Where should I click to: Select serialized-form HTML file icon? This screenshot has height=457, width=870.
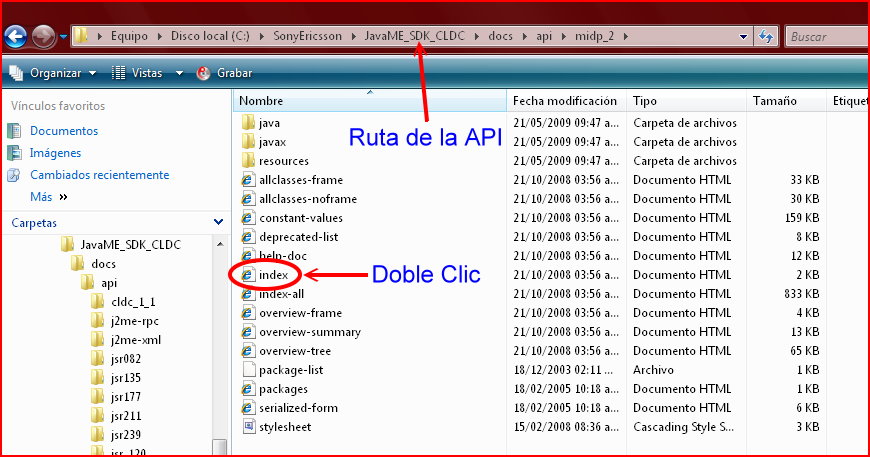(x=248, y=408)
